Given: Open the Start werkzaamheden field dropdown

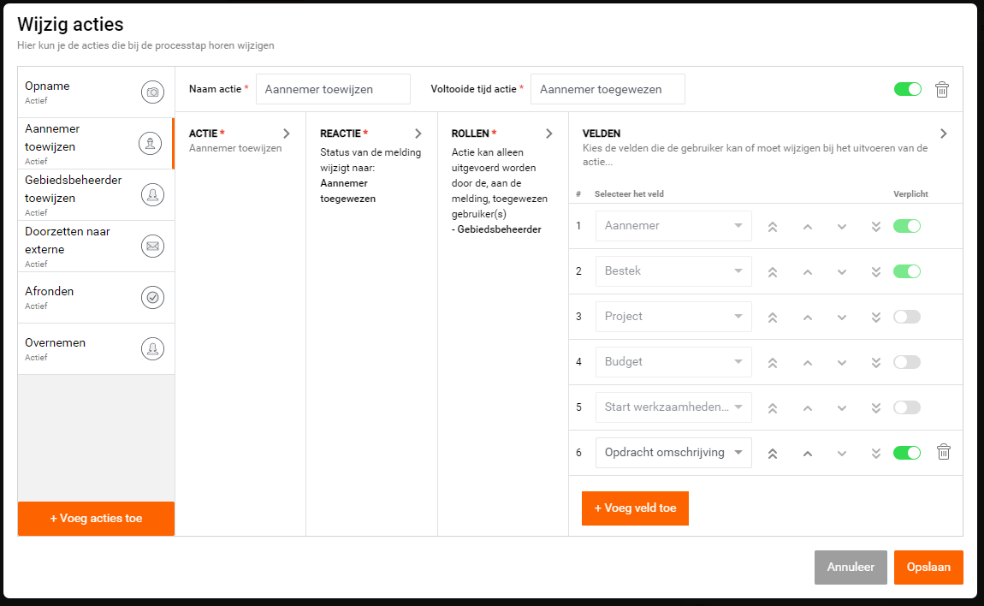Looking at the screenshot, I should pyautogui.click(x=673, y=407).
